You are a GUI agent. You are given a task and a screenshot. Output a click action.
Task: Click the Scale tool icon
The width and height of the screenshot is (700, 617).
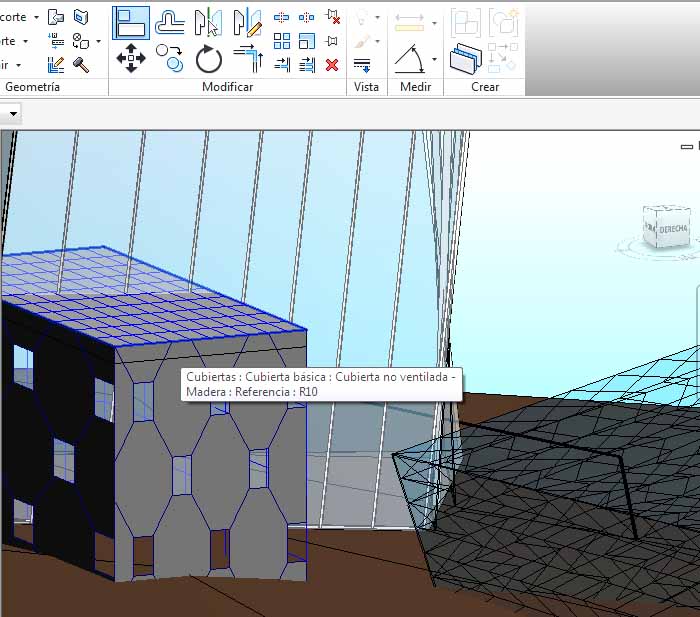[x=307, y=41]
